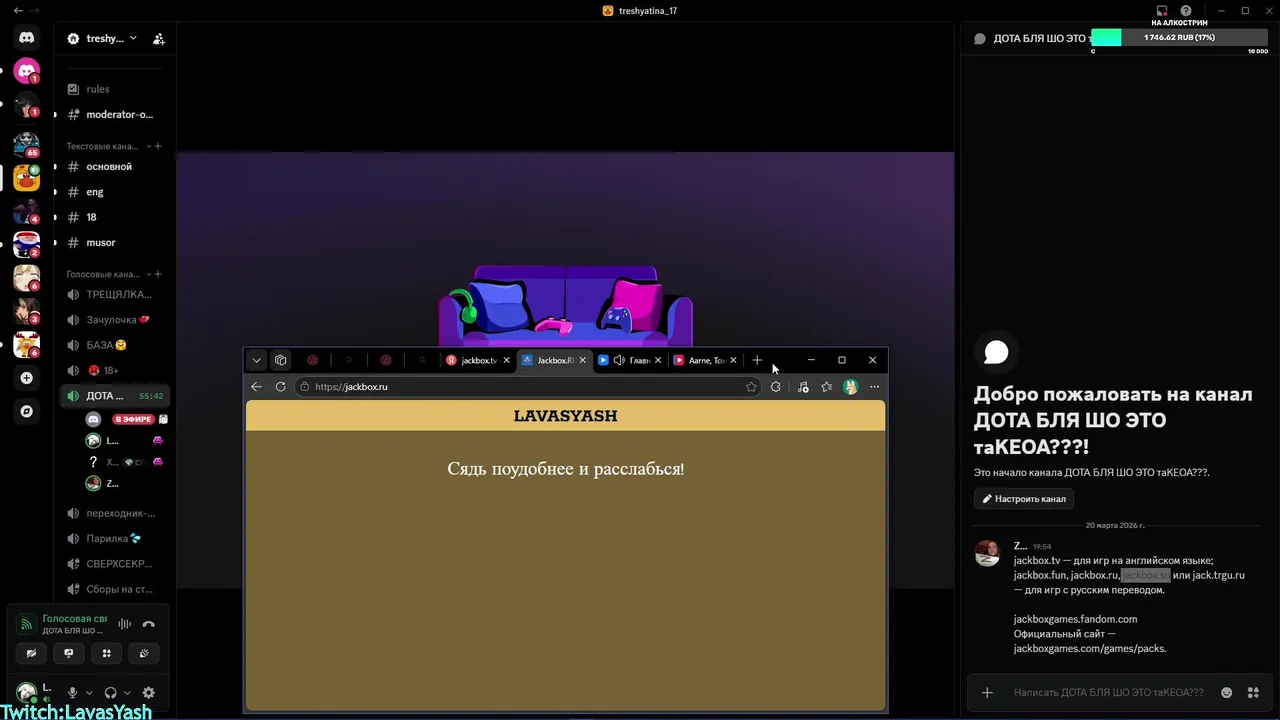Bookmark page with the star icon

point(751,387)
